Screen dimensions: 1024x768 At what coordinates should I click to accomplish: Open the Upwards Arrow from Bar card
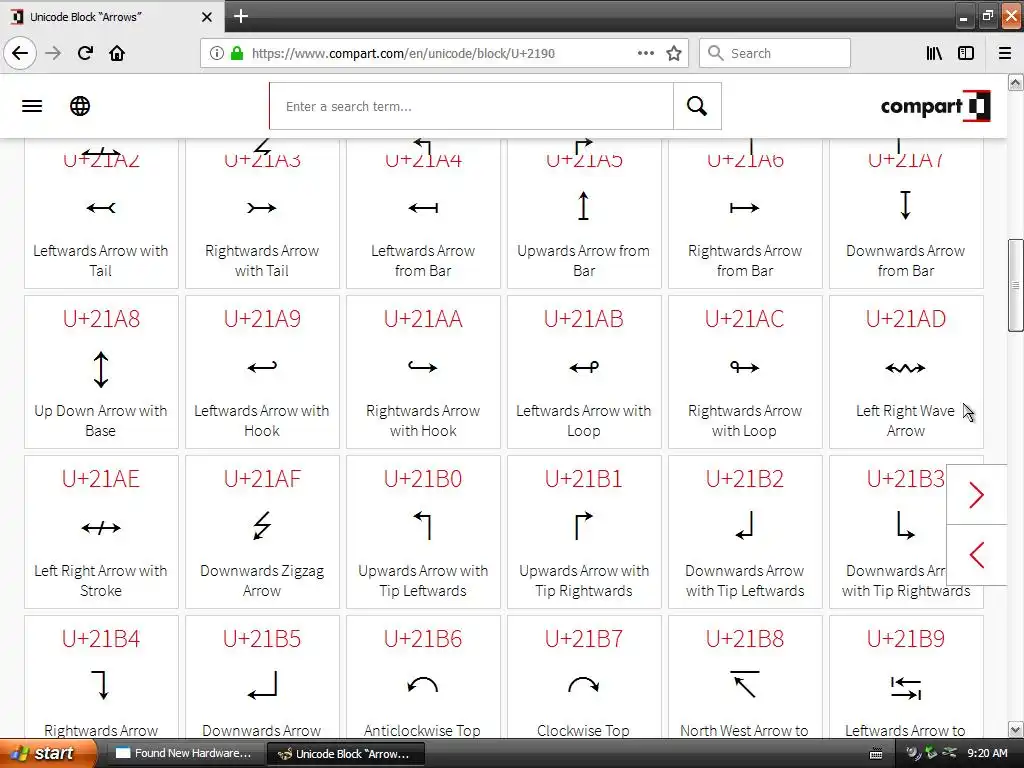(x=584, y=213)
